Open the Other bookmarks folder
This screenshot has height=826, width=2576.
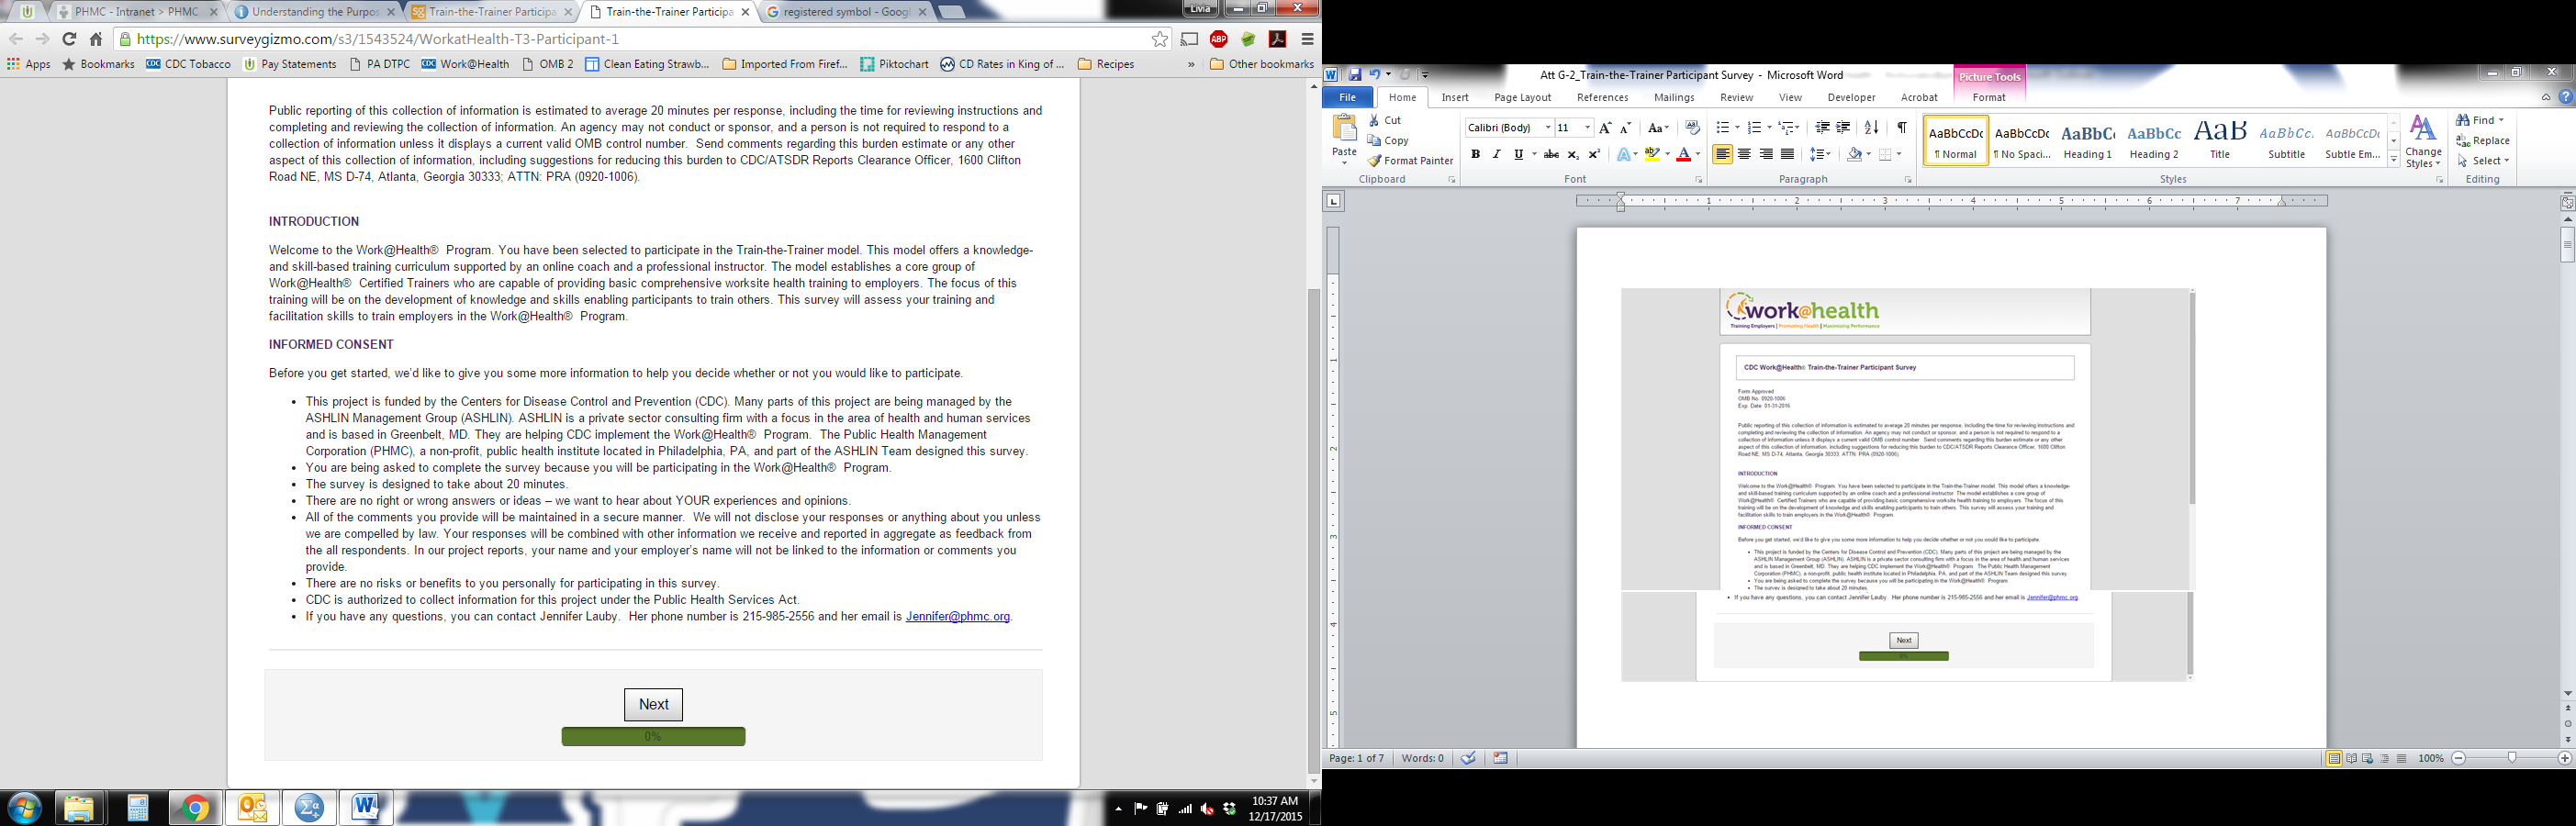(1261, 64)
